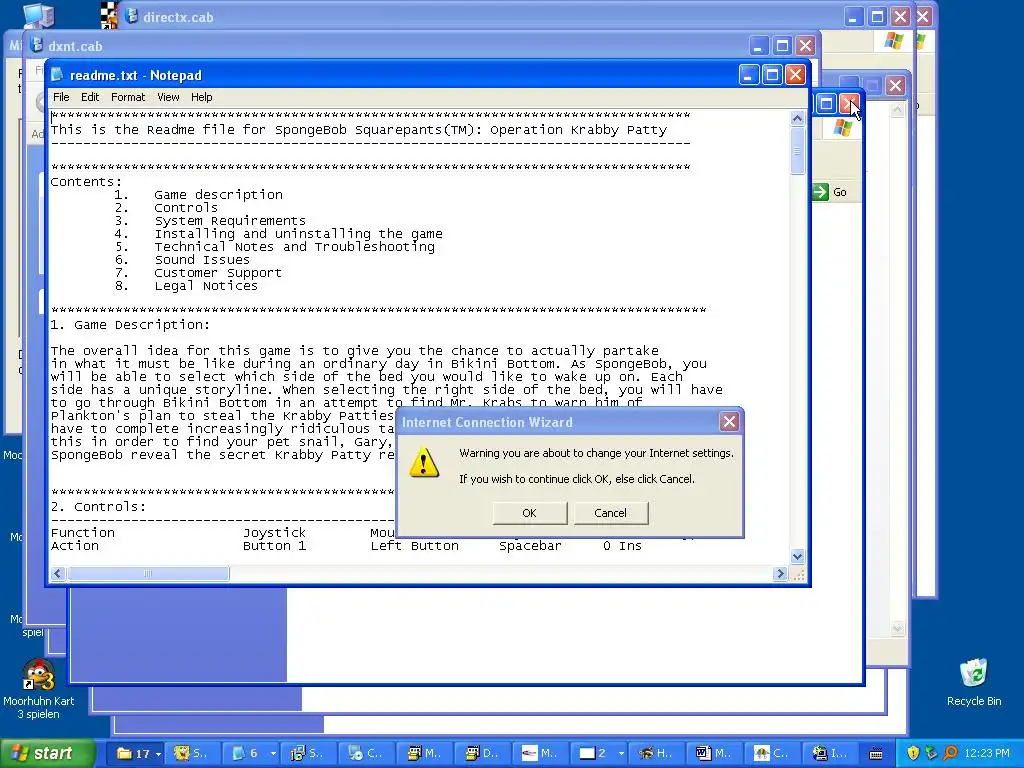Click the Notepad vertical scroll thumb

tap(797, 151)
